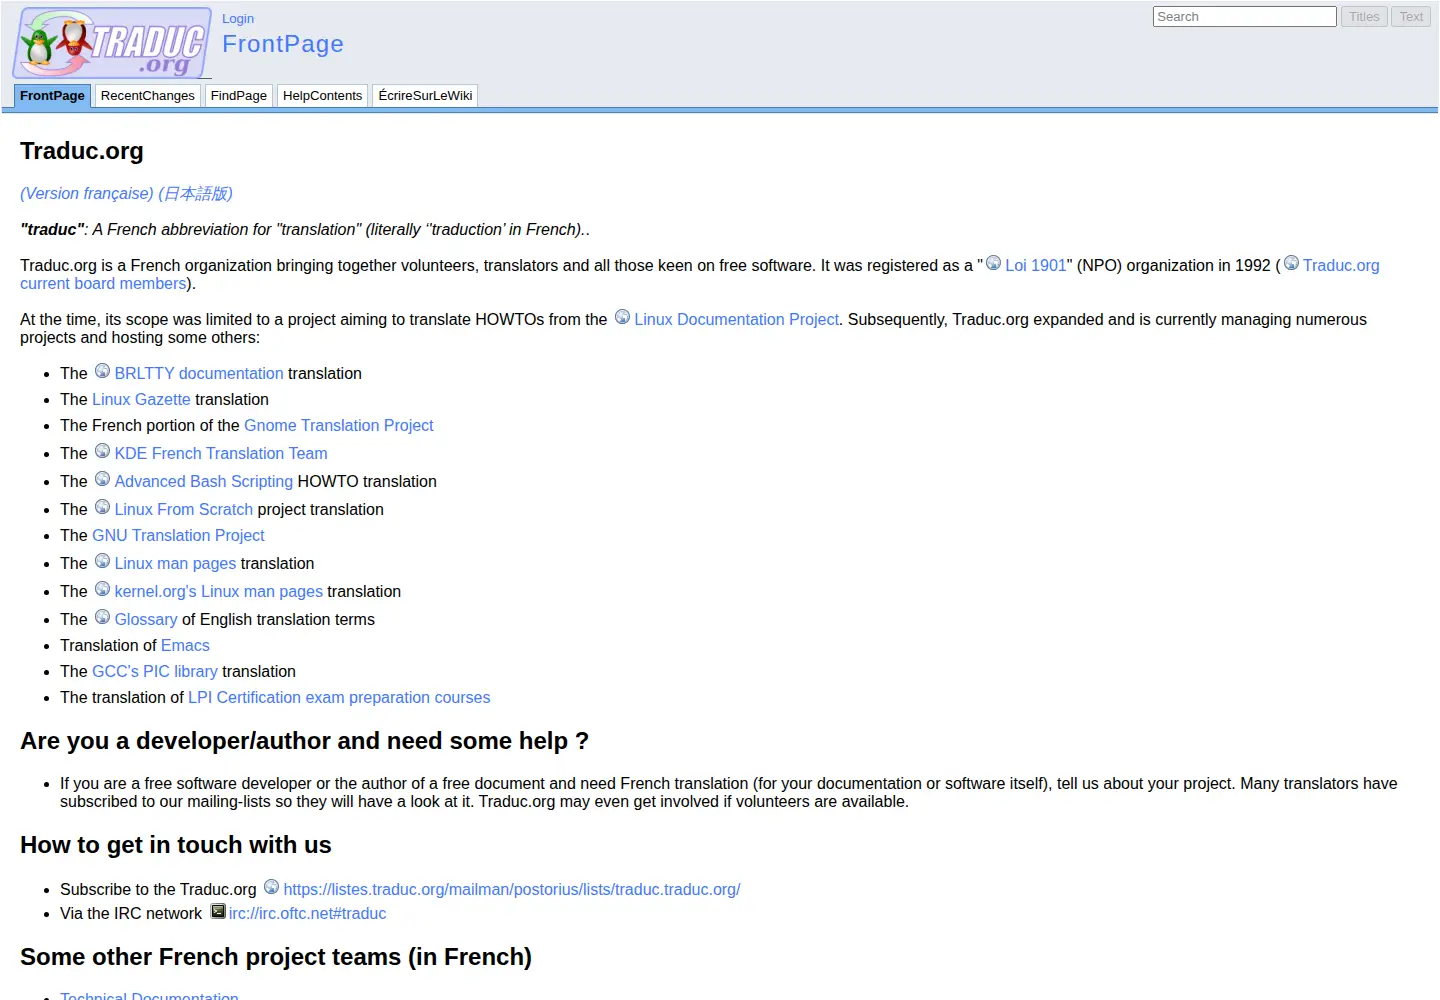
Task: Click globe icon beside BRLTTY documentation
Action: pyautogui.click(x=102, y=371)
